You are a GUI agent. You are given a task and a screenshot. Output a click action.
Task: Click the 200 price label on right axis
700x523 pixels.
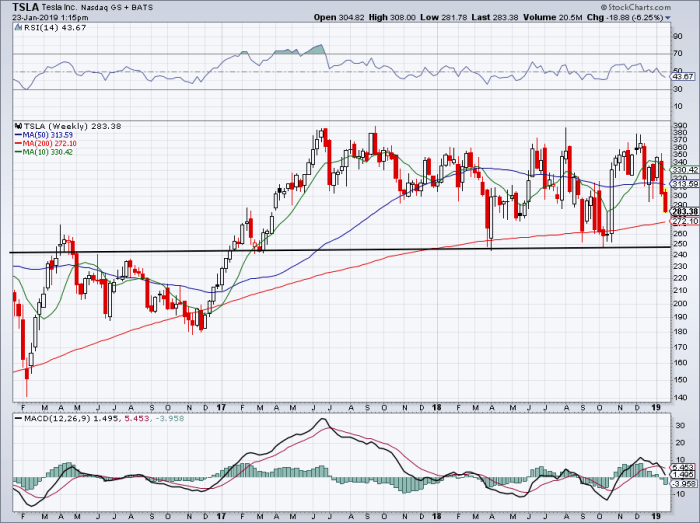pyautogui.click(x=680, y=303)
